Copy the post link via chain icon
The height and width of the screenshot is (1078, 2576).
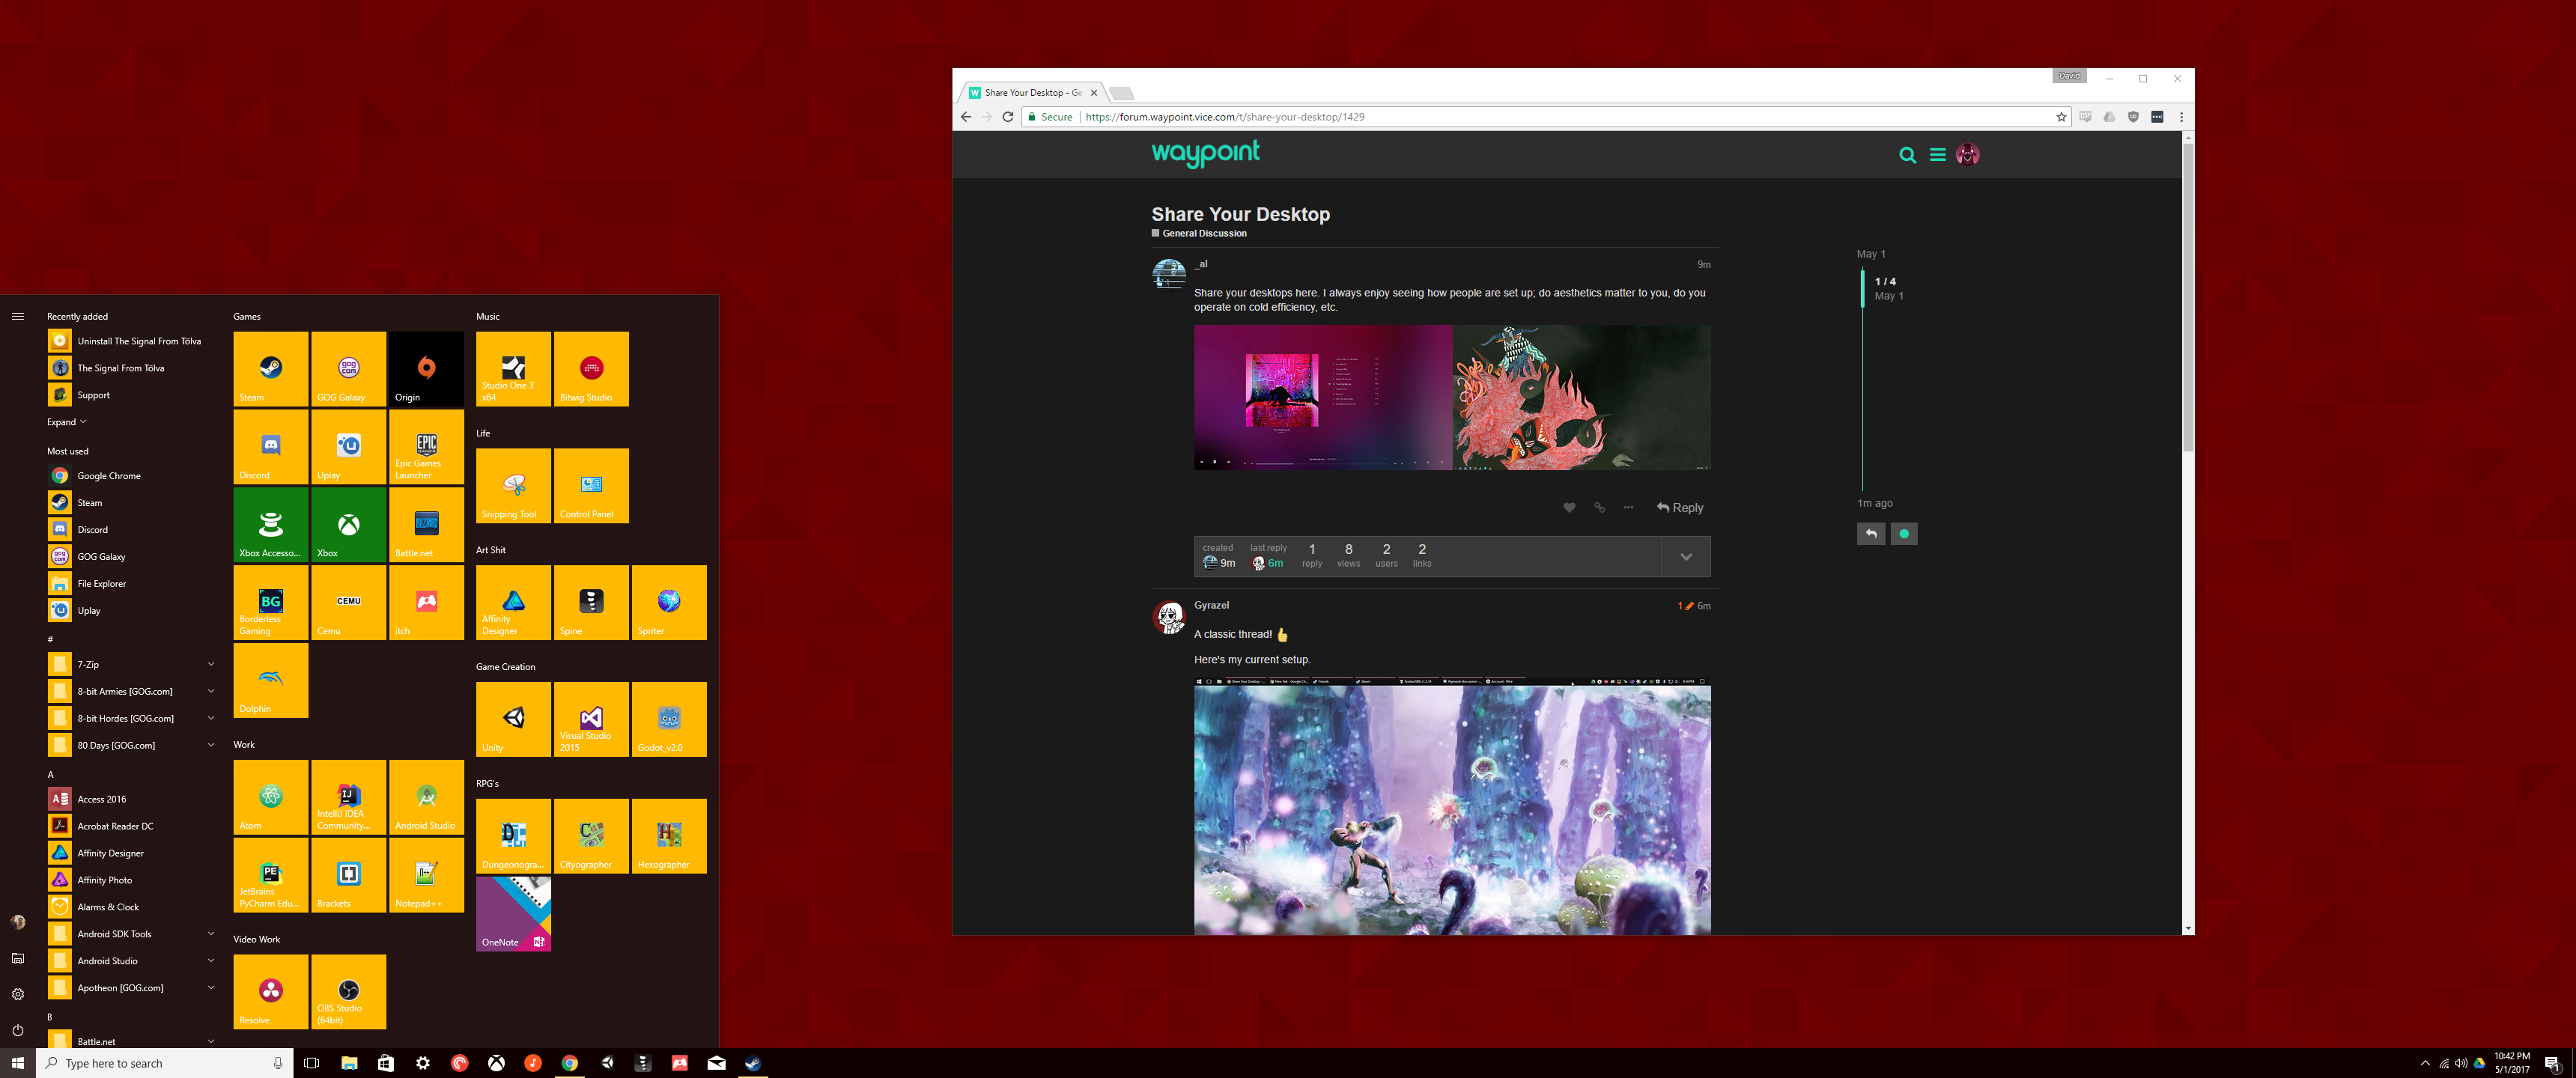coord(1599,508)
